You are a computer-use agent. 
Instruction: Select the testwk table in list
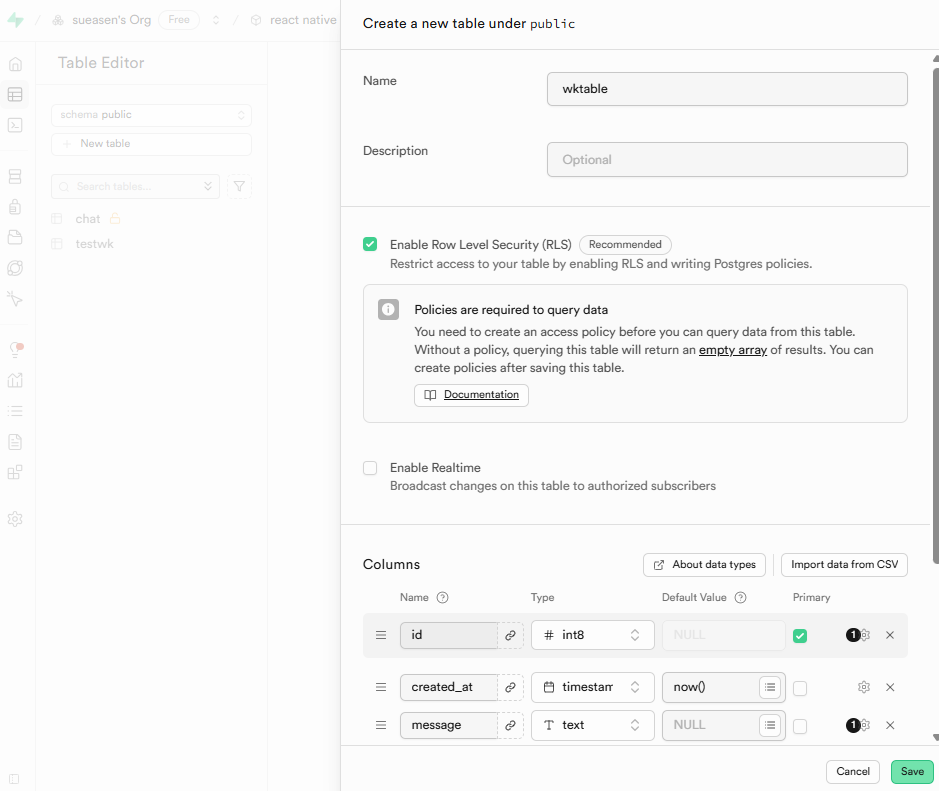pos(94,244)
